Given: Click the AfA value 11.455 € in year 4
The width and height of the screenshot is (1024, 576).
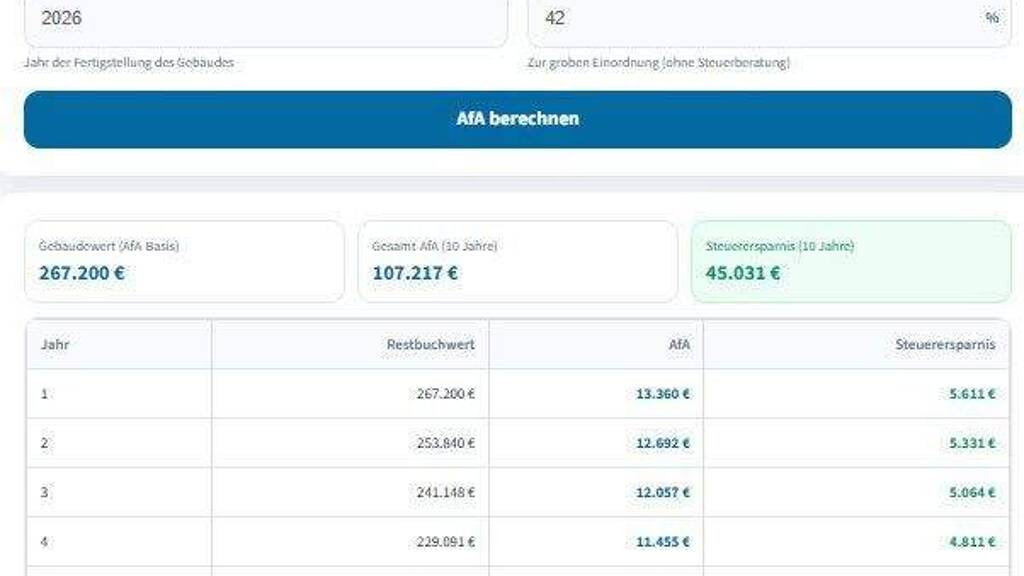Looking at the screenshot, I should pos(662,541).
